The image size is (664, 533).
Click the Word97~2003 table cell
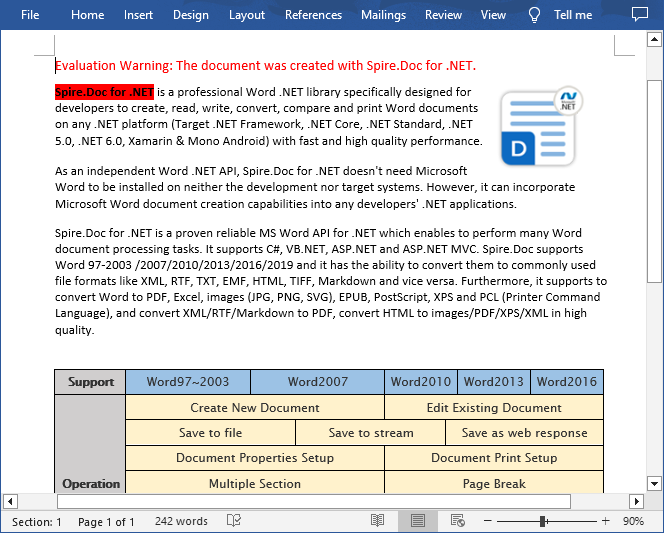188,382
